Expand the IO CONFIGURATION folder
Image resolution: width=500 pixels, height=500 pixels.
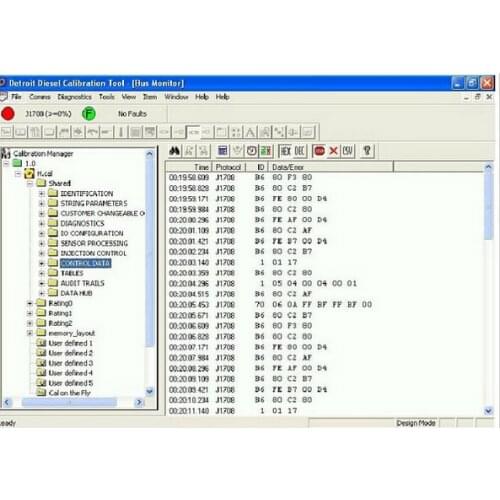click(42, 233)
